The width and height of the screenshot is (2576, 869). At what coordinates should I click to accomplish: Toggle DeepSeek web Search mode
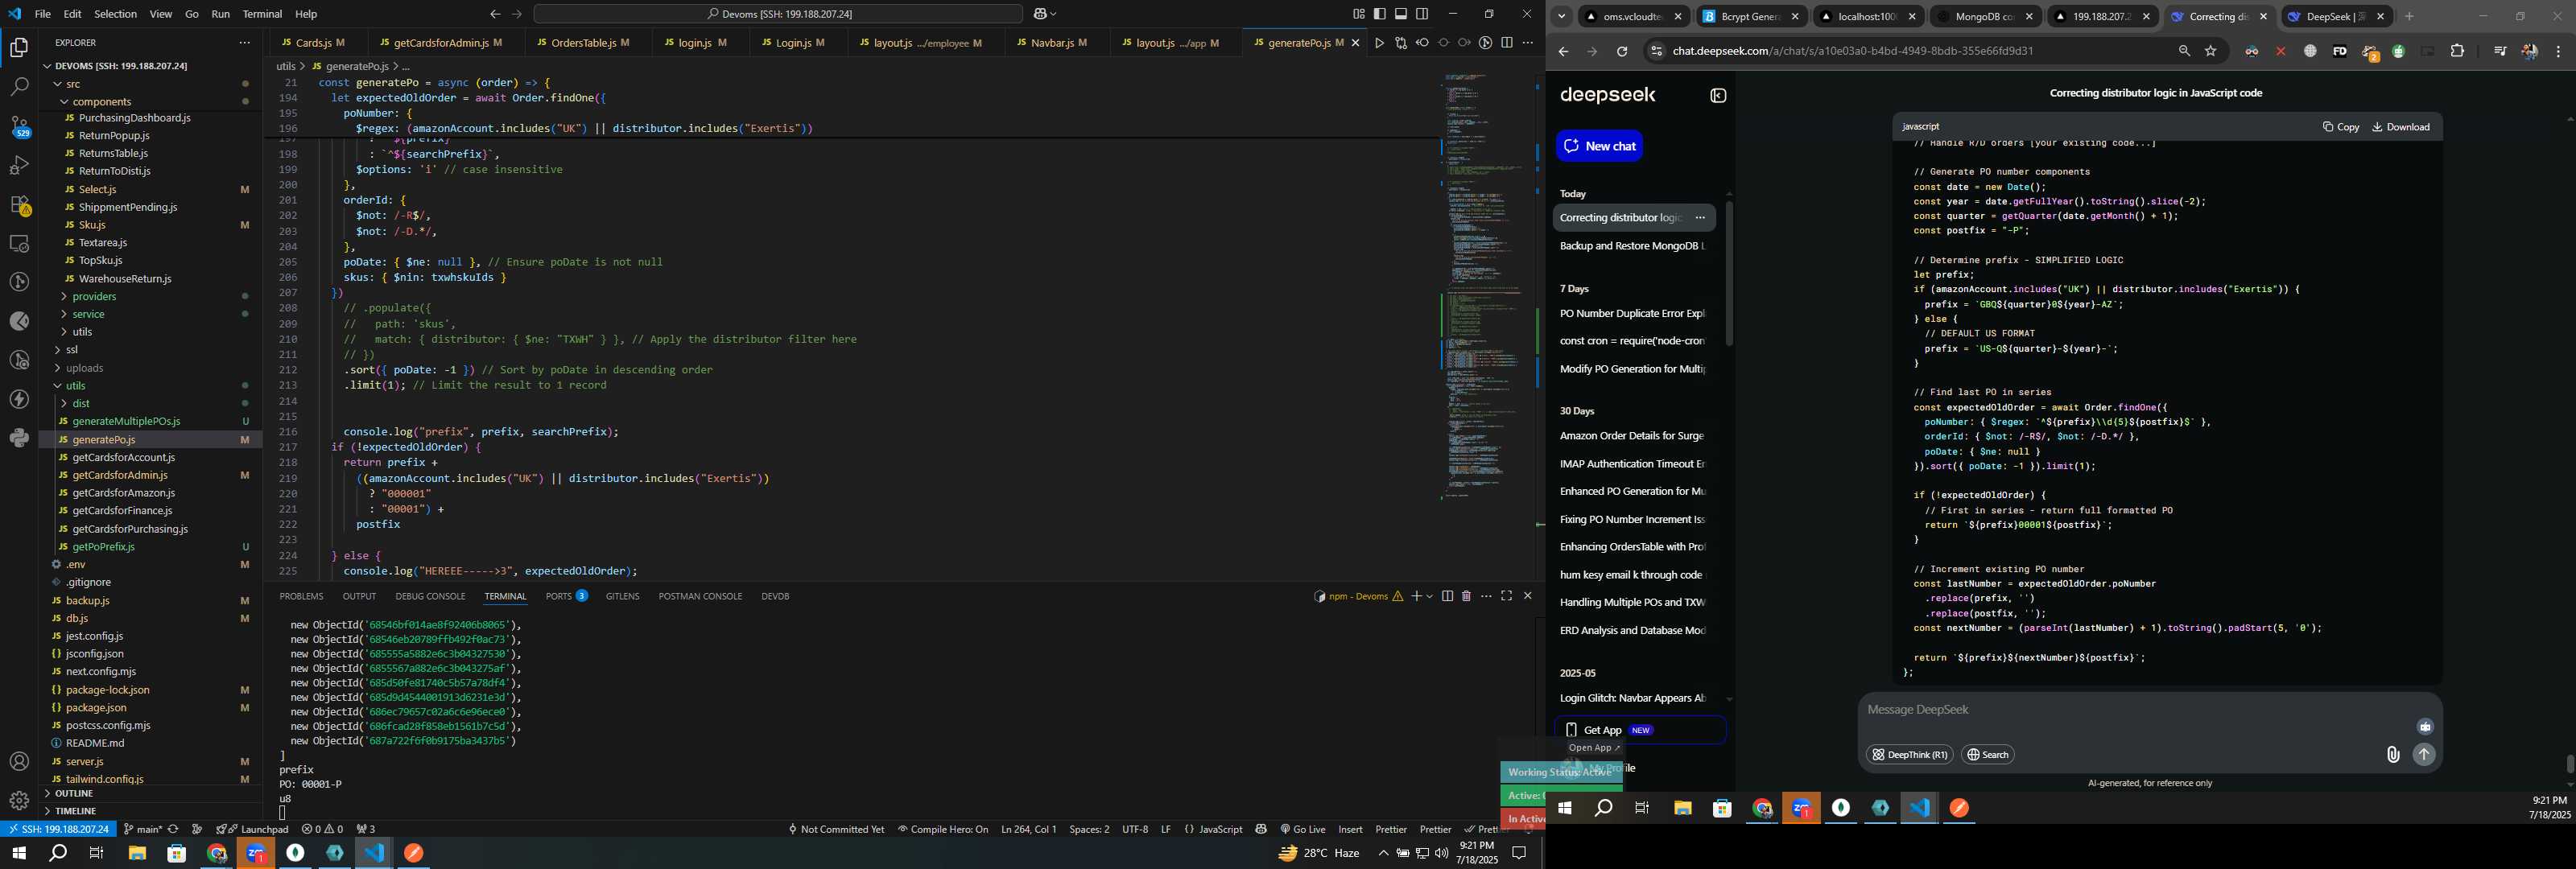[x=1987, y=755]
